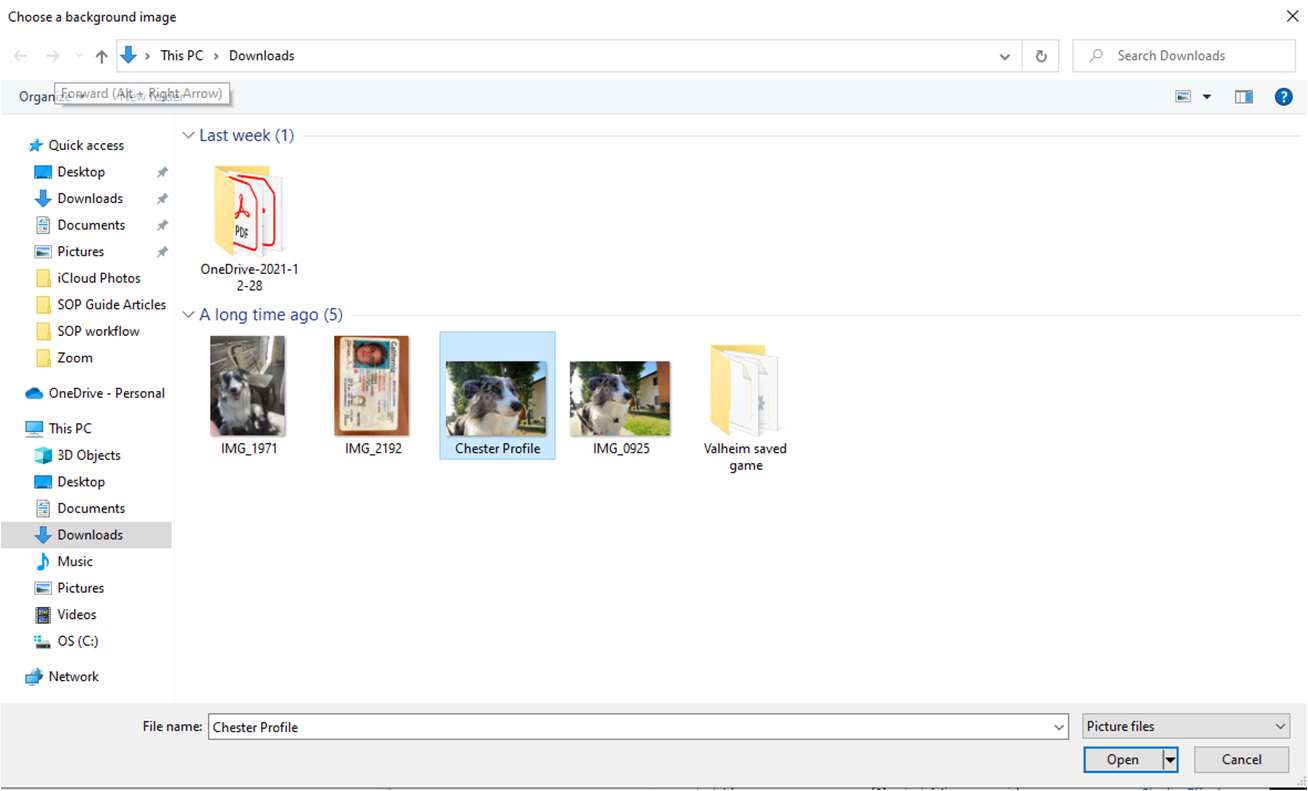Open the File name suggestions dropdown
Viewport: 1308px width, 791px height.
1060,727
